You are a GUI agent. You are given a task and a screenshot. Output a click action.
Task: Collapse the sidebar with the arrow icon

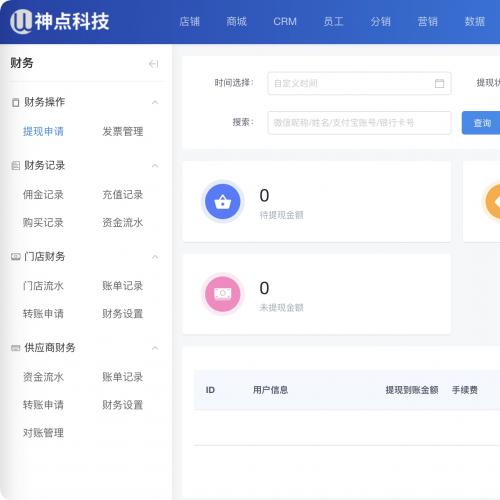[153, 64]
